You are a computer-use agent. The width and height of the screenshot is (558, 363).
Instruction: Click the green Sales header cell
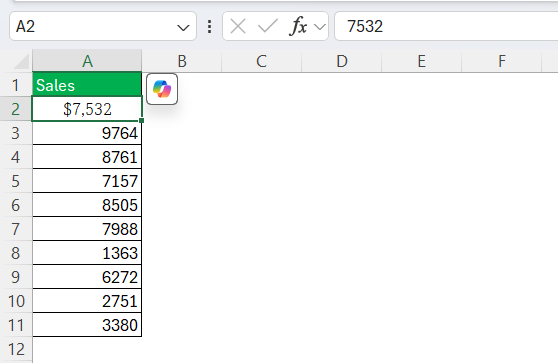(87, 85)
